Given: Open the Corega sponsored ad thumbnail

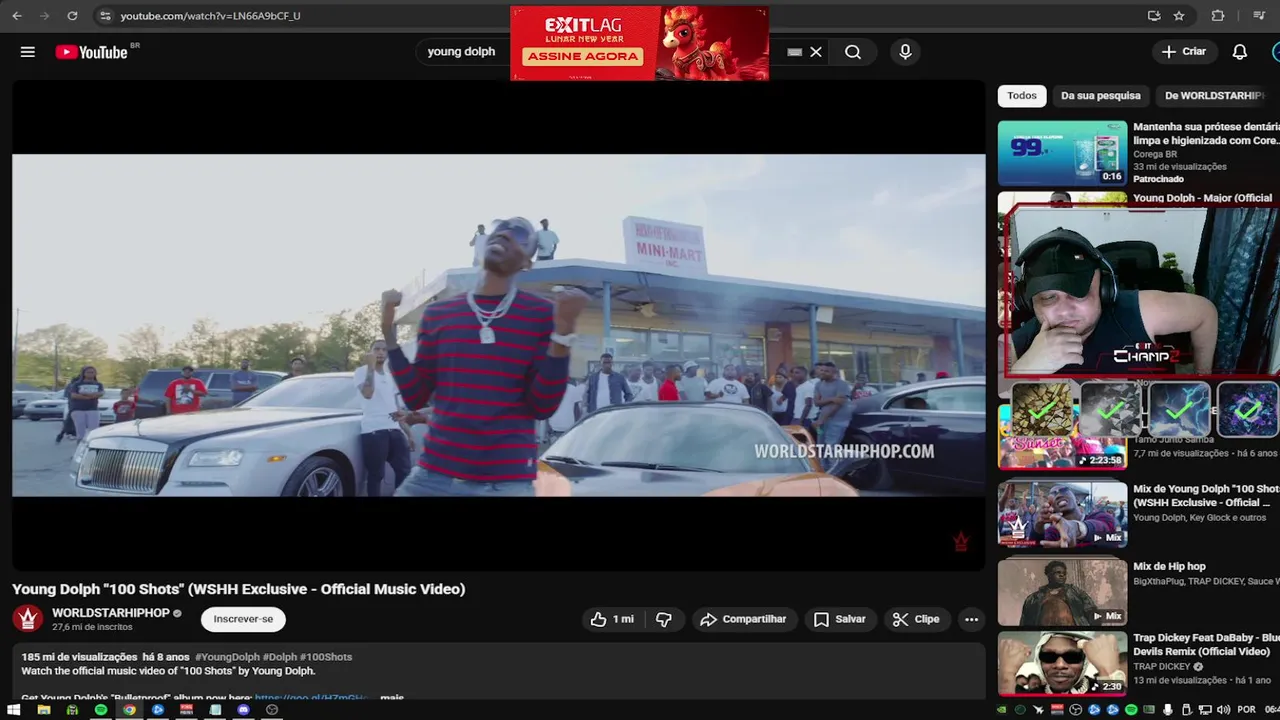Looking at the screenshot, I should point(1062,153).
